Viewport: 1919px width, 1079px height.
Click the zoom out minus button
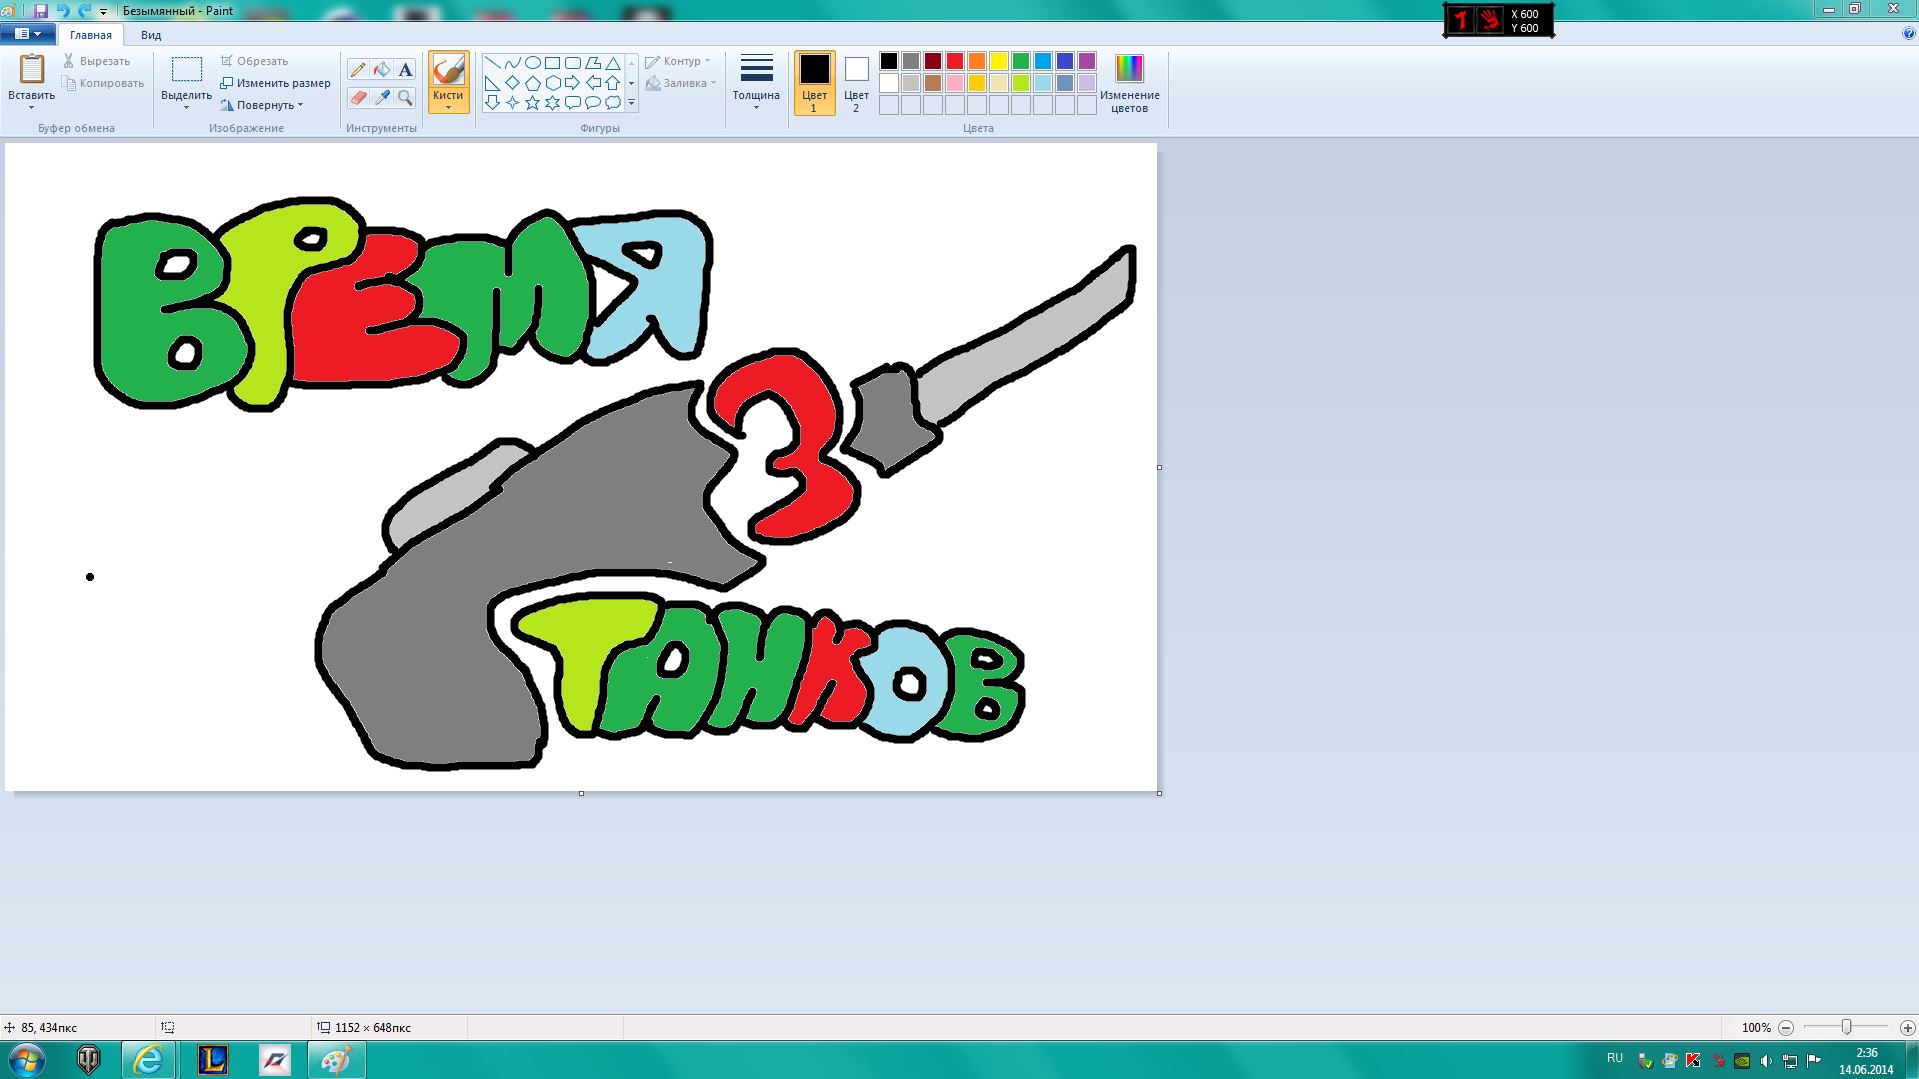click(1786, 1027)
